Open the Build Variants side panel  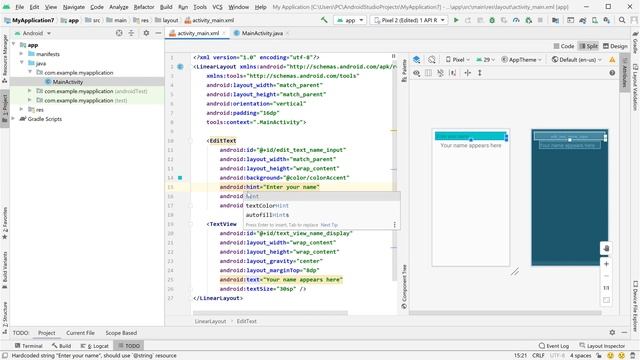point(5,269)
